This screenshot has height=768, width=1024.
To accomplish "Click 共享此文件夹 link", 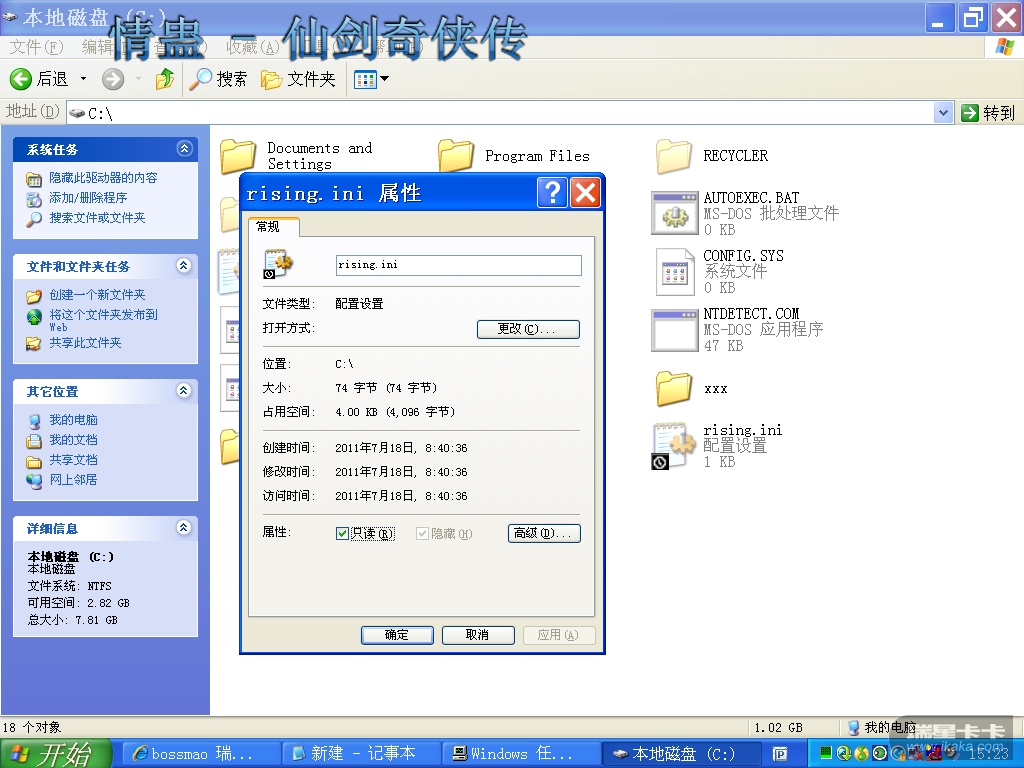I will (86, 343).
